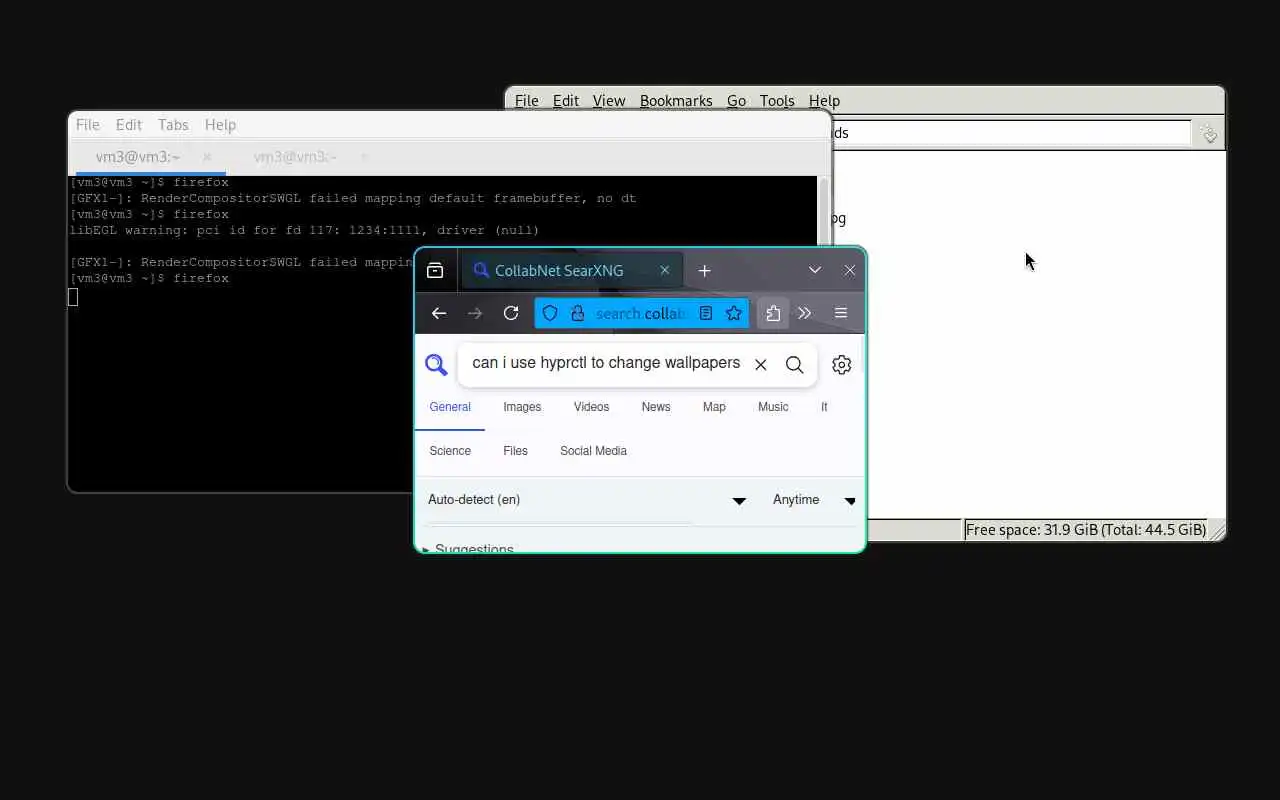1280x800 pixels.
Task: Open tracking protection shield in address bar
Action: [x=550, y=313]
